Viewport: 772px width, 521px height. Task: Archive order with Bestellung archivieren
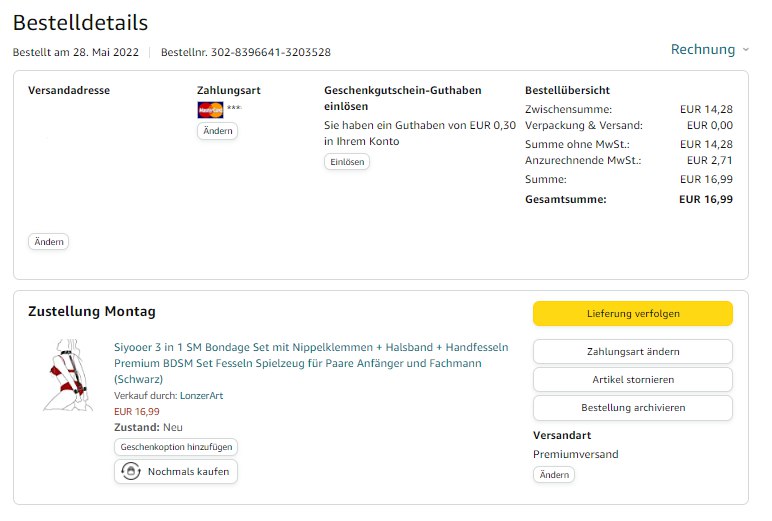coord(632,408)
